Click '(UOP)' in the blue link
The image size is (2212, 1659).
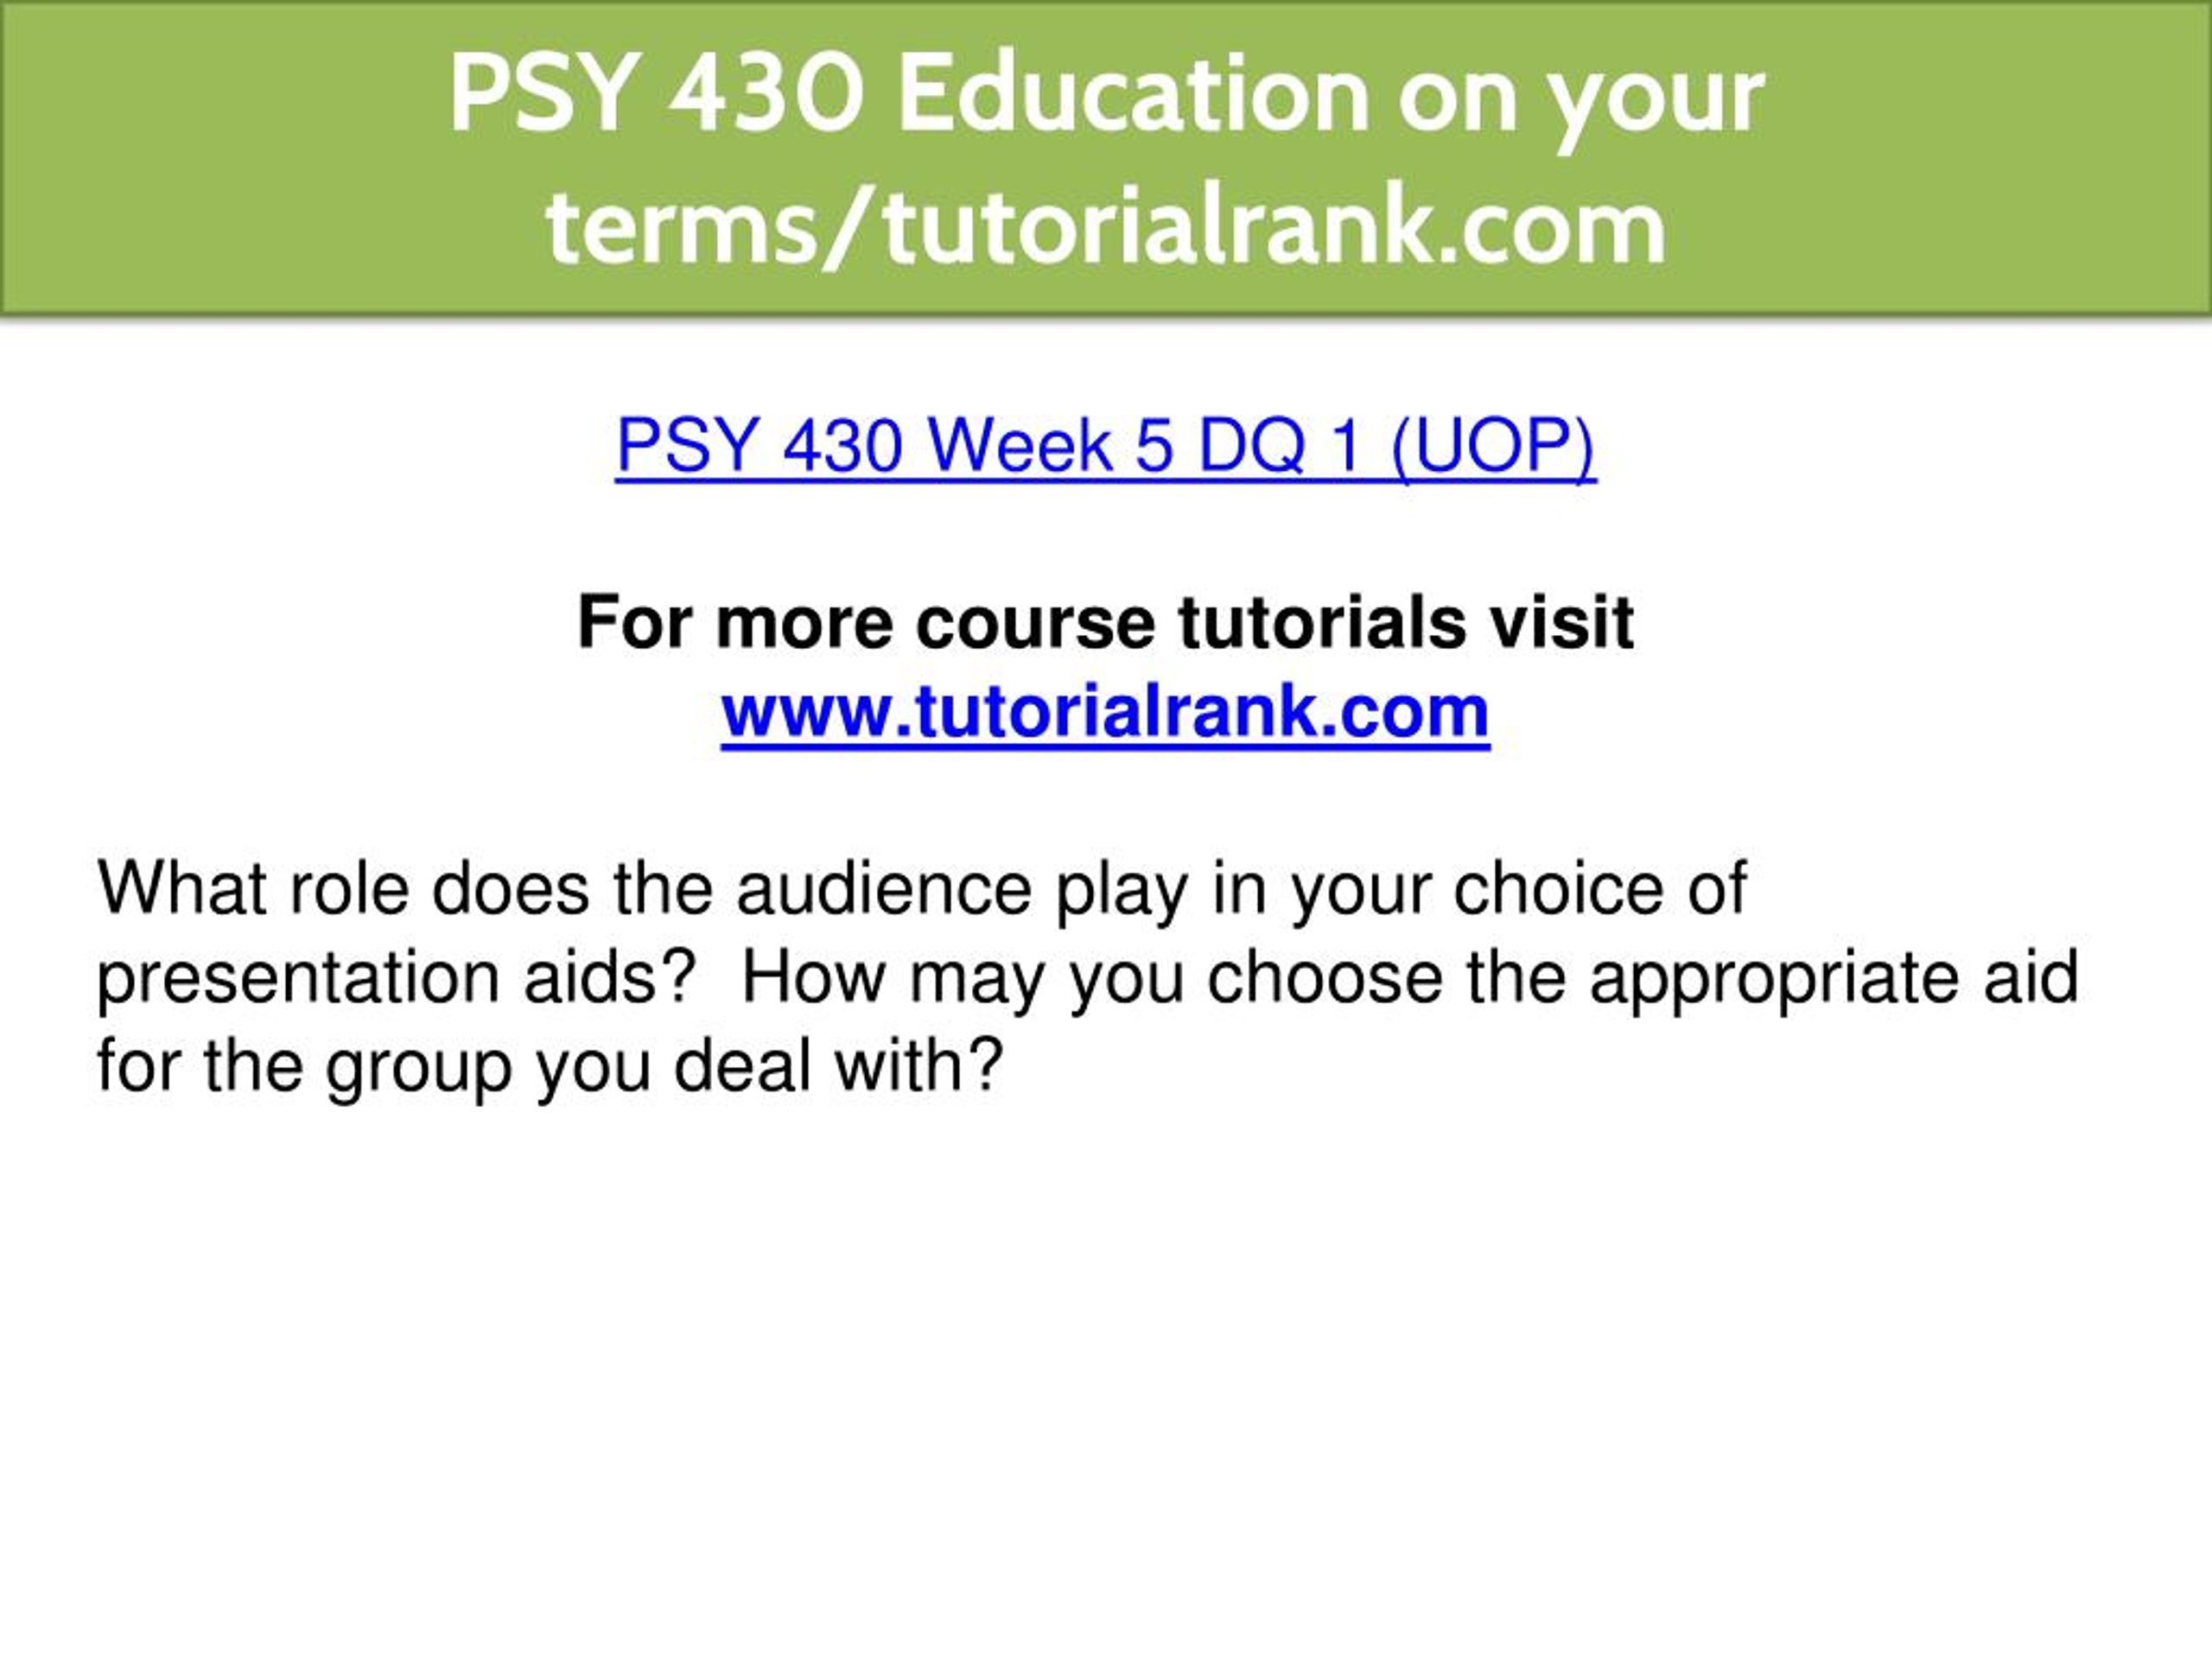(x=1493, y=446)
